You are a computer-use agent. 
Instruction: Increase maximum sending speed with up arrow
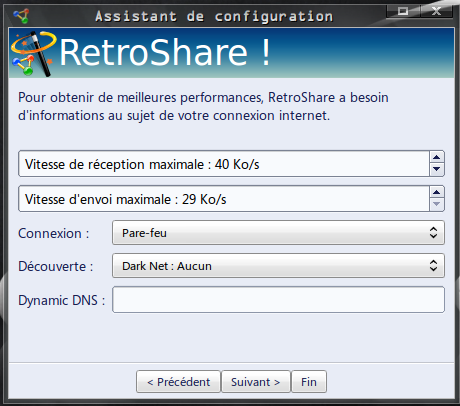click(x=437, y=192)
